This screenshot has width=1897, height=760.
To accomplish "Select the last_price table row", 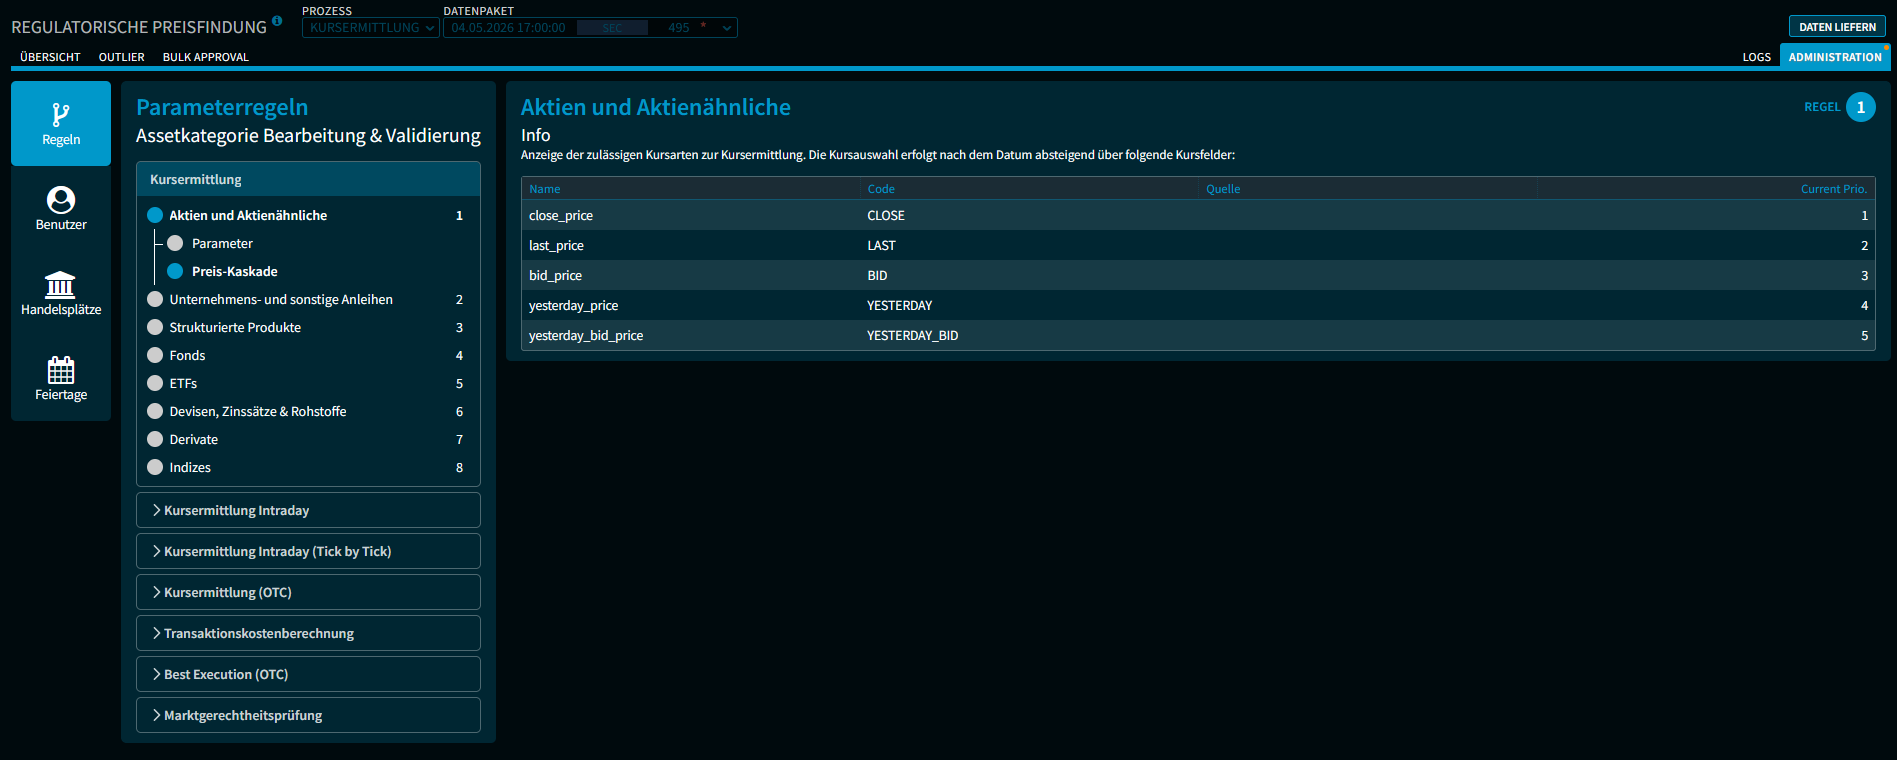I will 1198,245.
